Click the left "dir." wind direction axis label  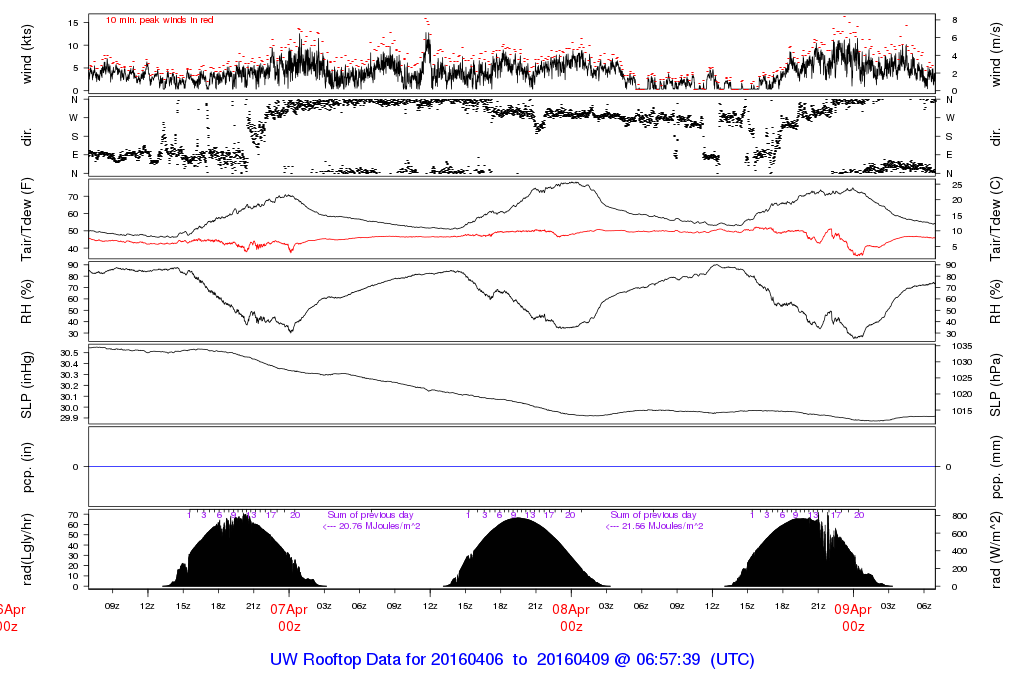(27, 136)
